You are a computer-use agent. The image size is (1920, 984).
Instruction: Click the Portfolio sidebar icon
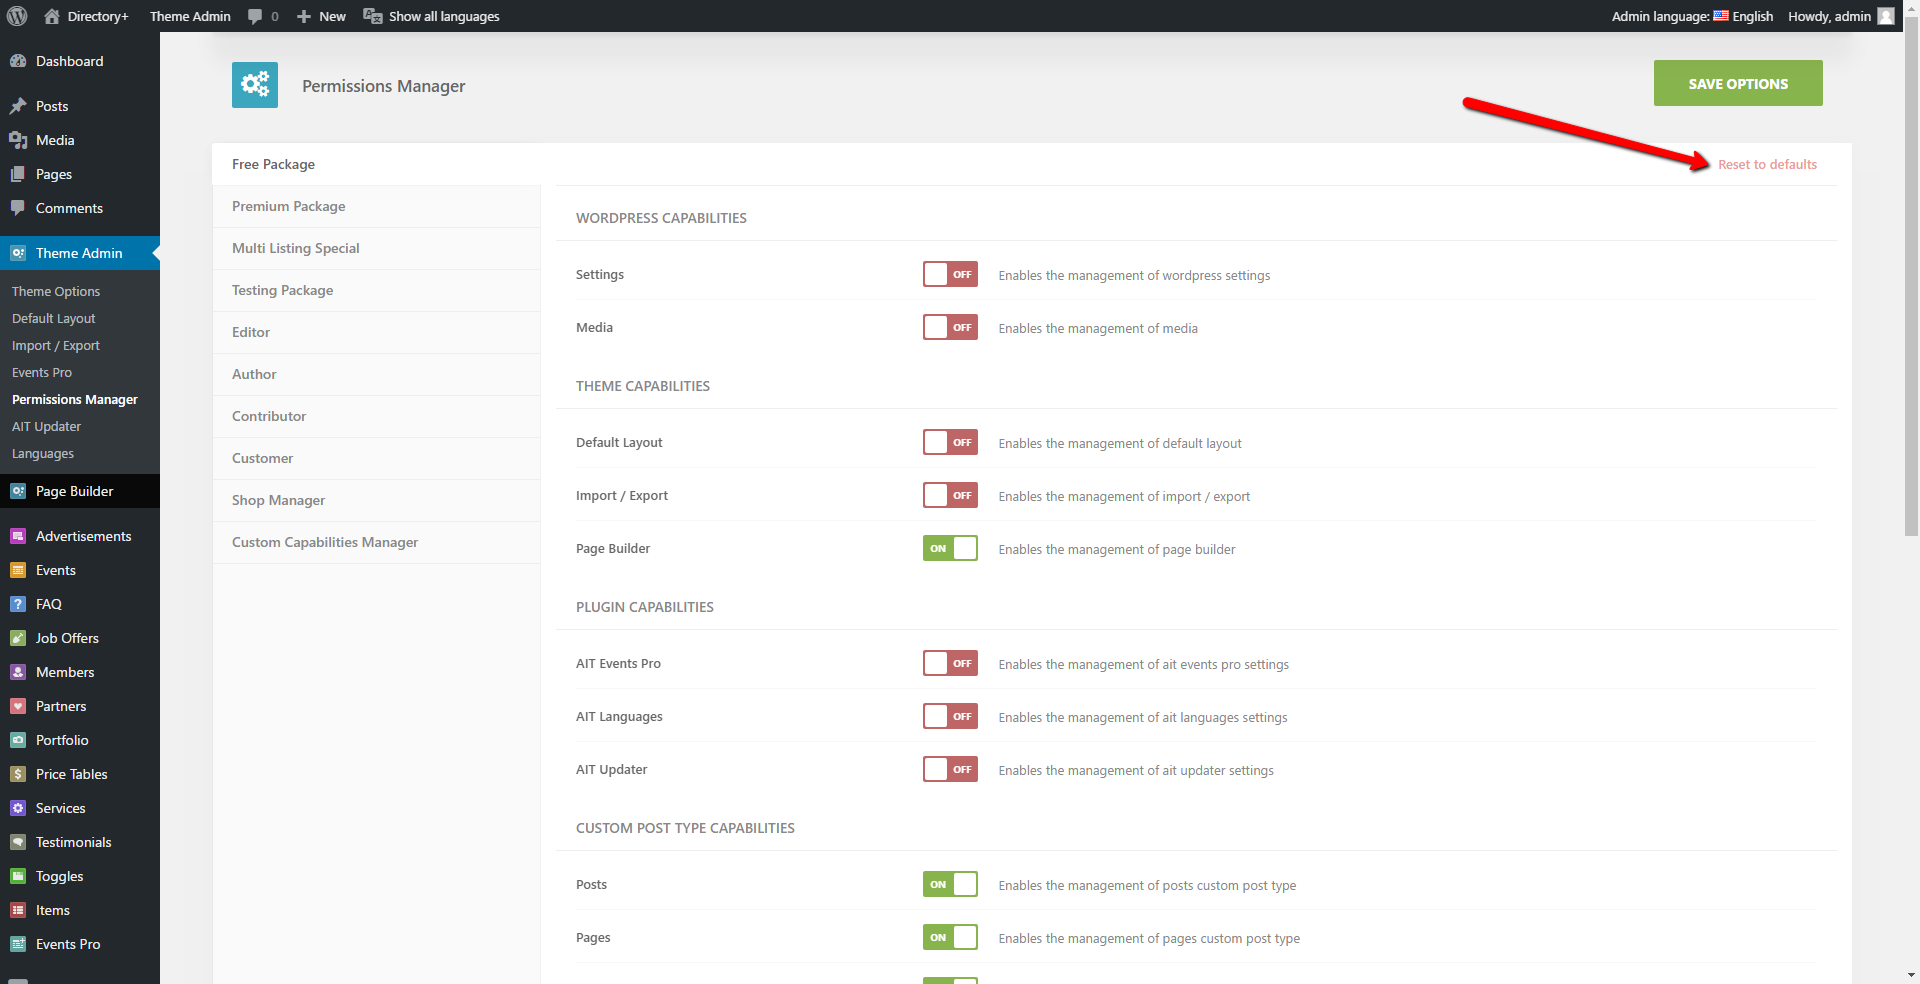[x=18, y=740]
